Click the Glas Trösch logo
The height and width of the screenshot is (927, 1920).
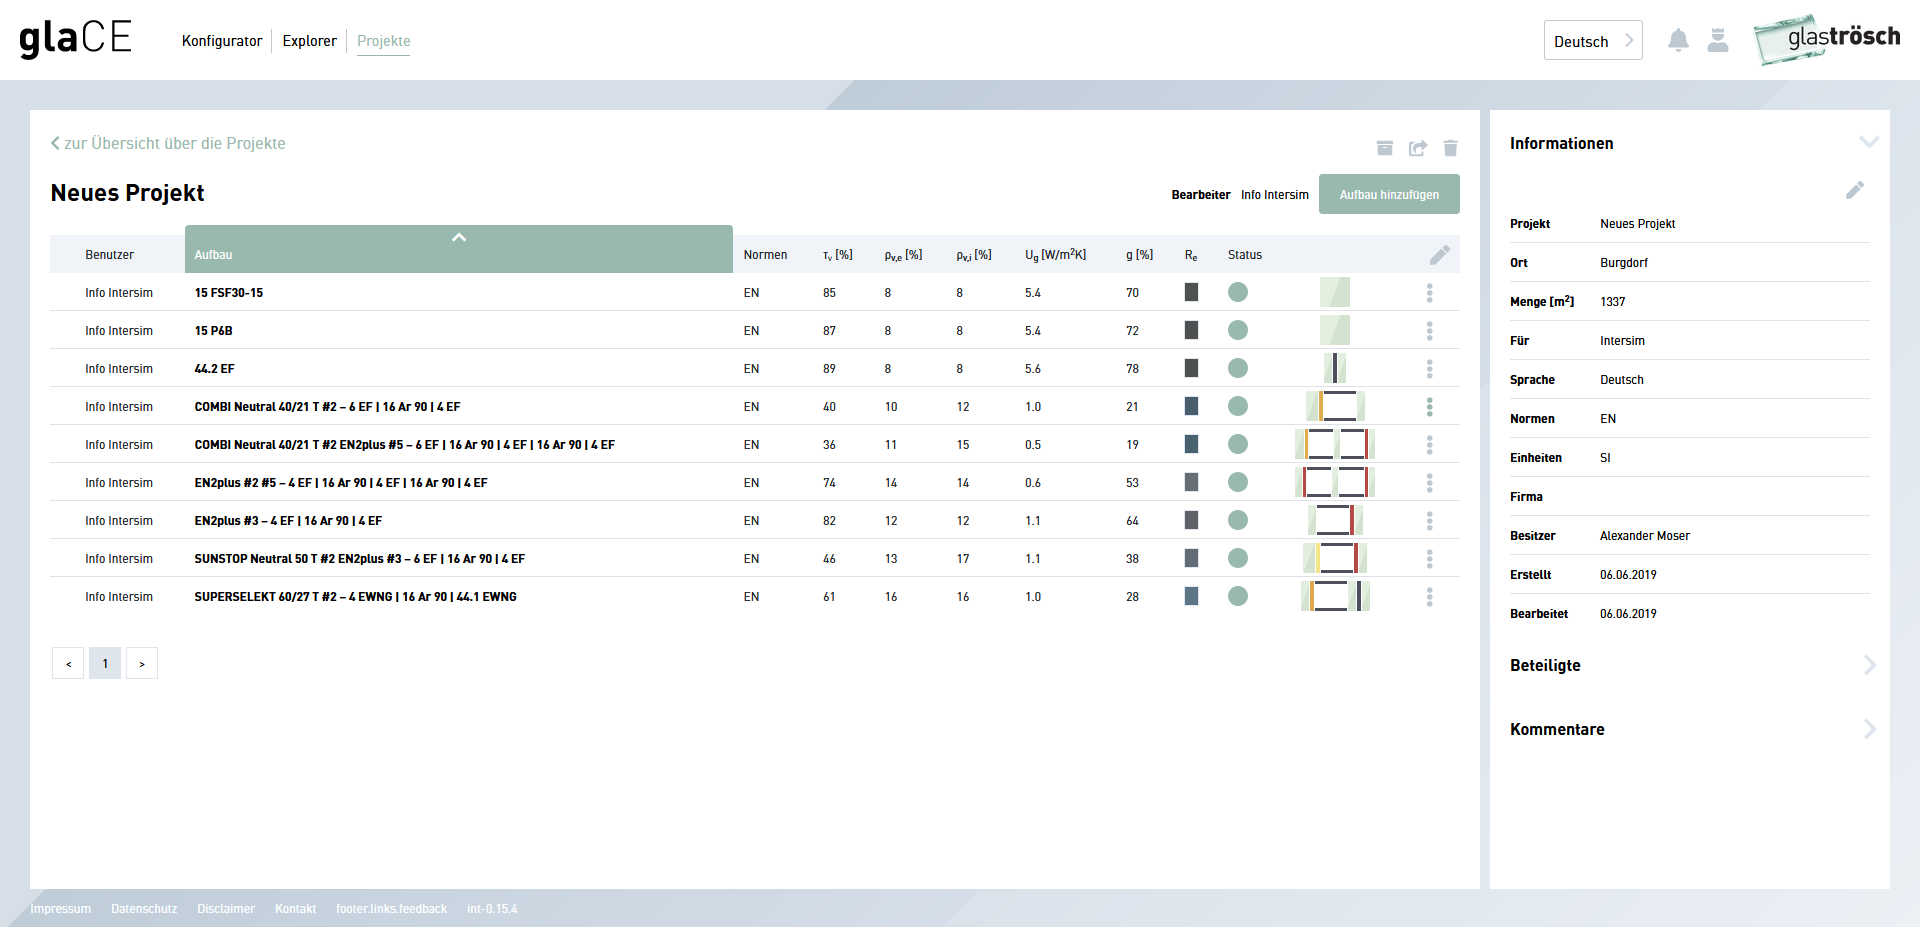pos(1827,40)
